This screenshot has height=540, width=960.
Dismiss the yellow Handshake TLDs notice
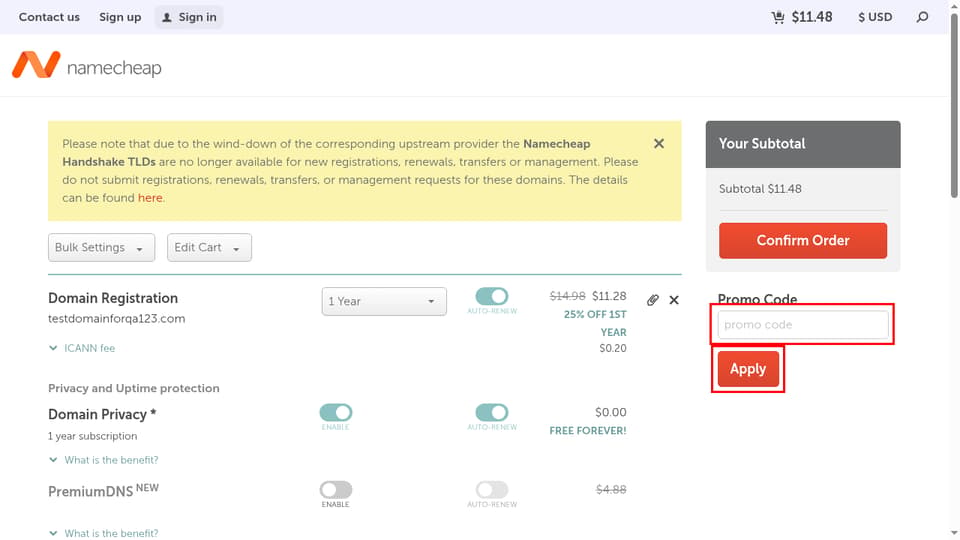pos(659,143)
